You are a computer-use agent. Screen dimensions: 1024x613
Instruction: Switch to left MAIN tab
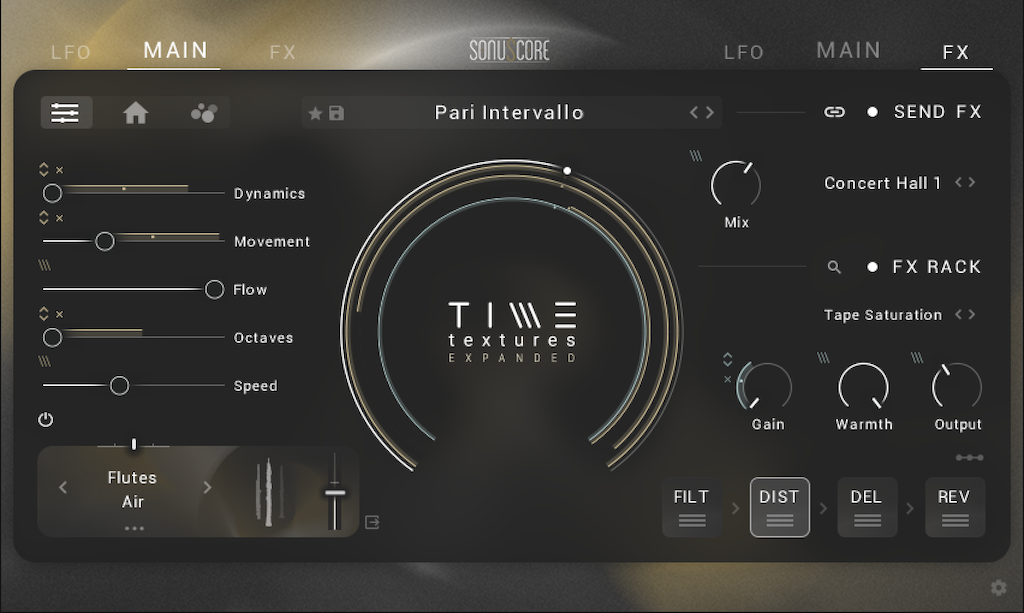[176, 50]
